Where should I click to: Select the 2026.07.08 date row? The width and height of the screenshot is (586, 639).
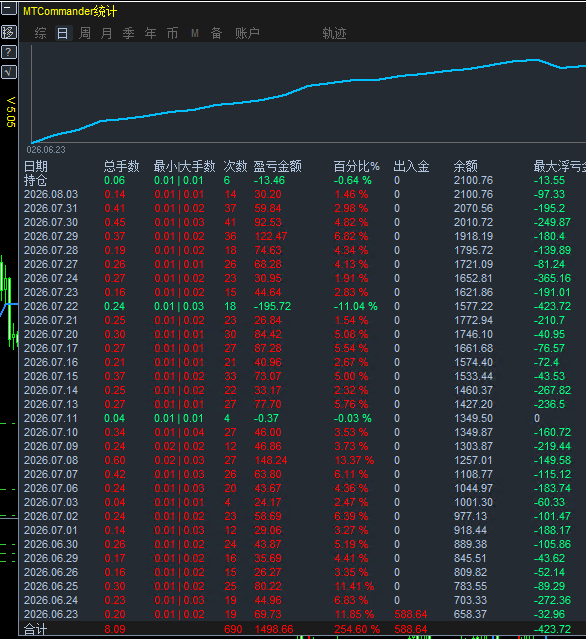(51, 461)
